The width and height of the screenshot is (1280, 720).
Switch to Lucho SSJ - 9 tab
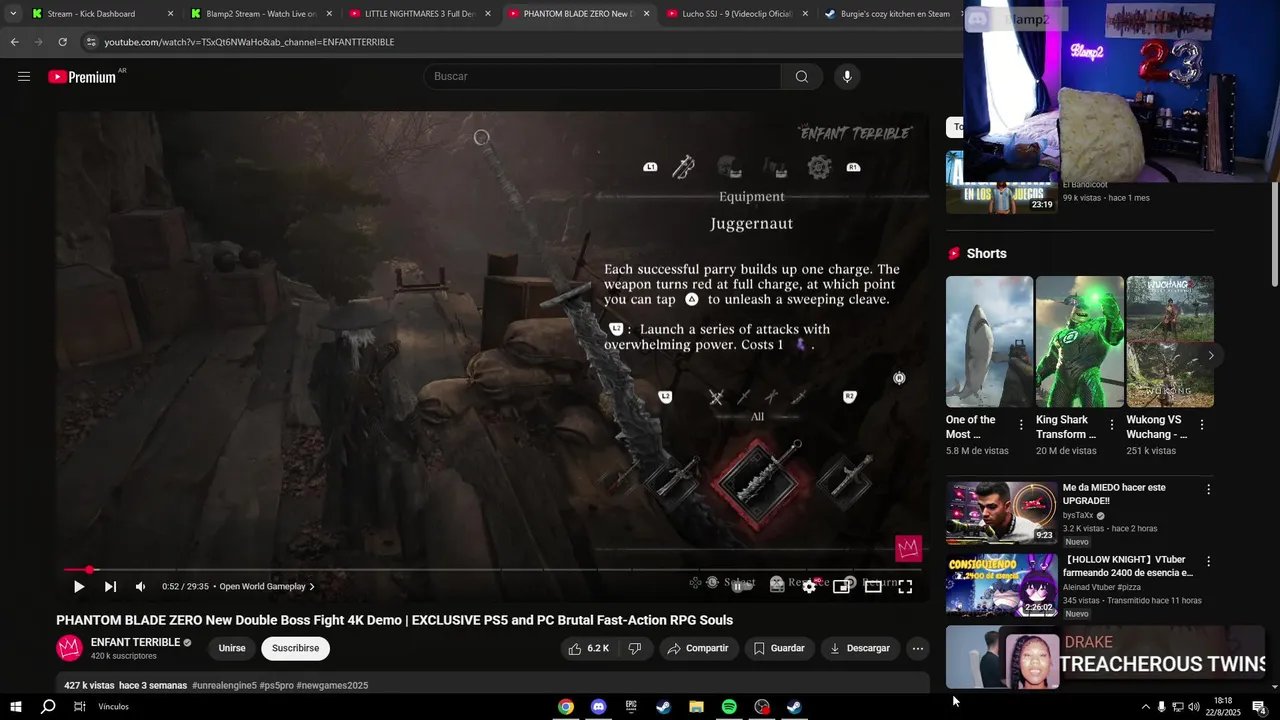[735, 14]
